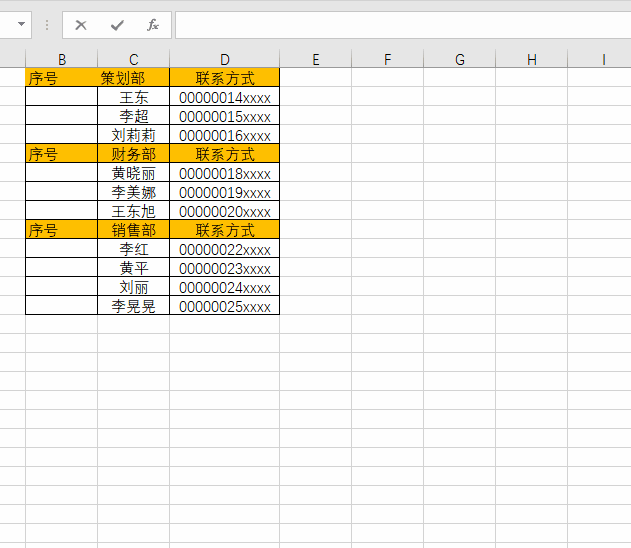Select the cell containing 刘莉莉
The width and height of the screenshot is (631, 548).
click(134, 134)
